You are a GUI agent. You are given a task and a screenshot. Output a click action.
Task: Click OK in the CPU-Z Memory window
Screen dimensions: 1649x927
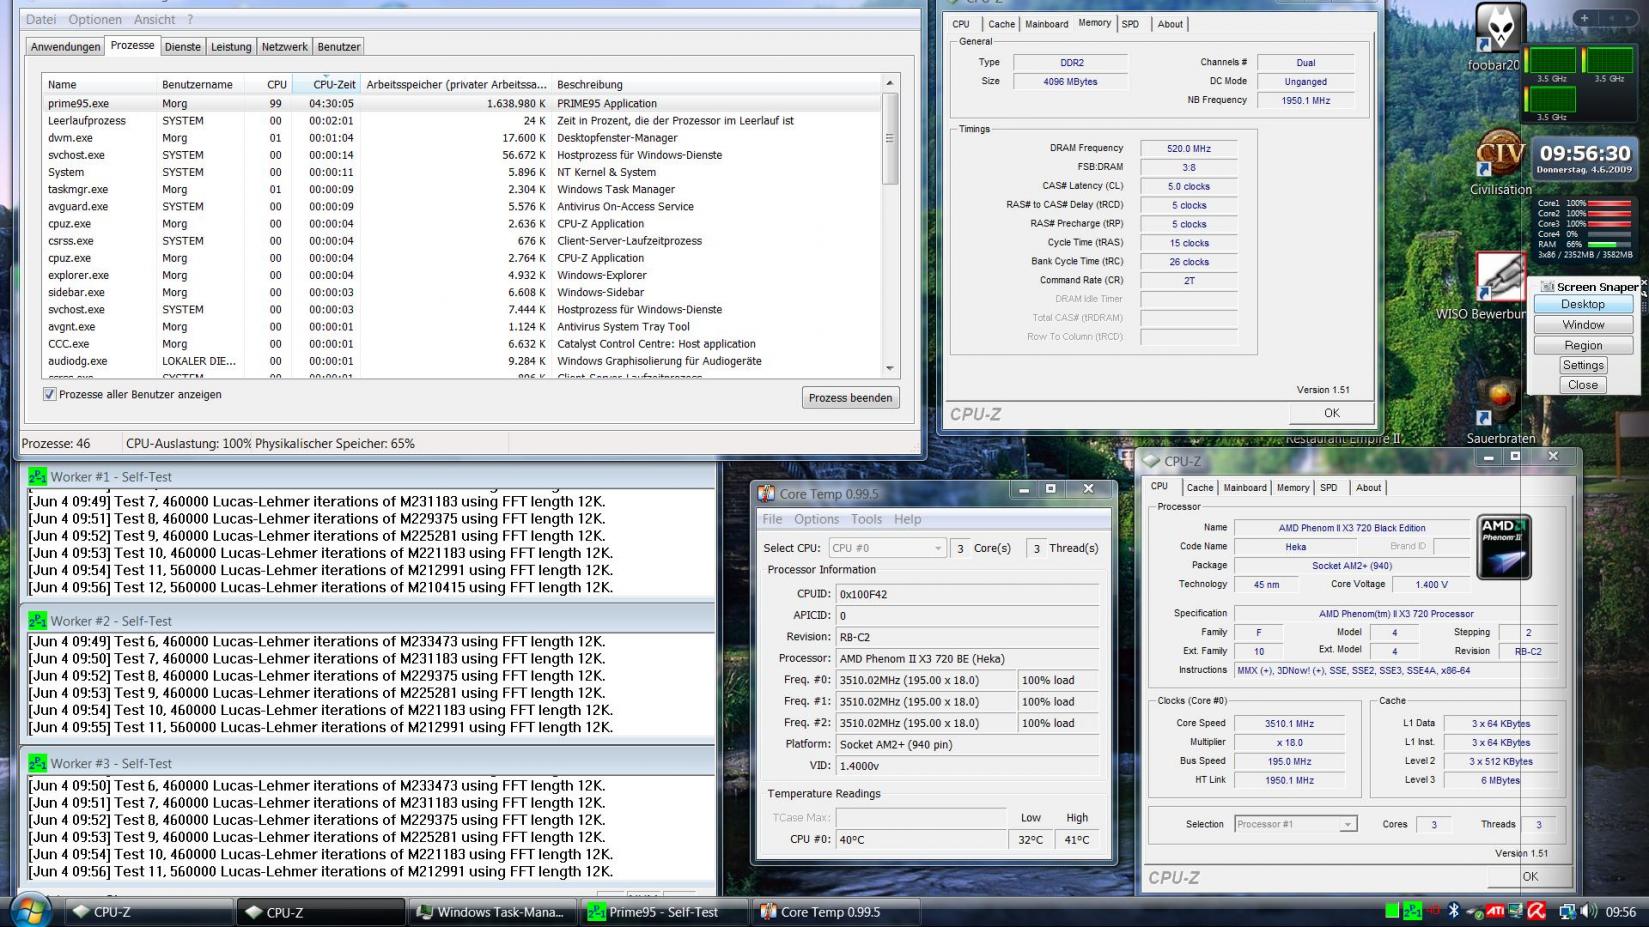pos(1331,413)
